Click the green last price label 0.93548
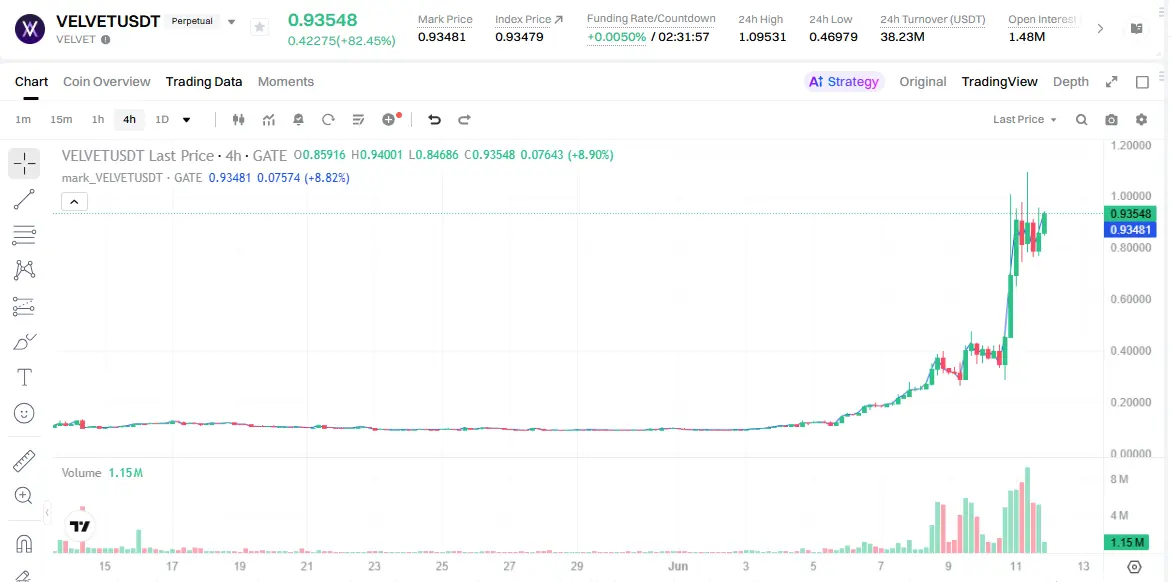 click(1130, 214)
